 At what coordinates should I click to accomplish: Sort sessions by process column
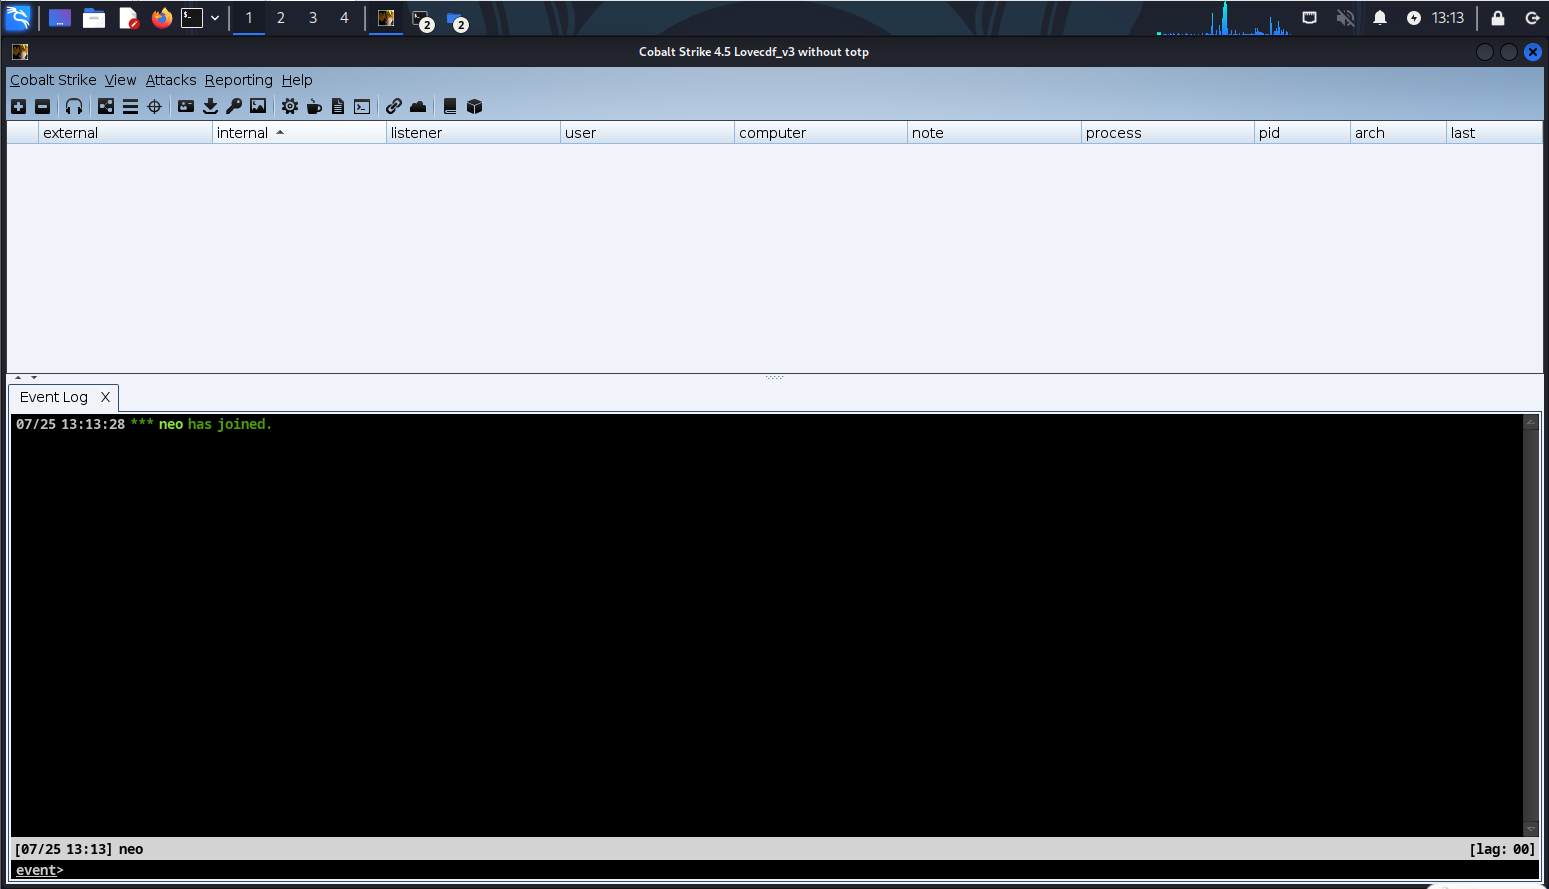(1168, 133)
